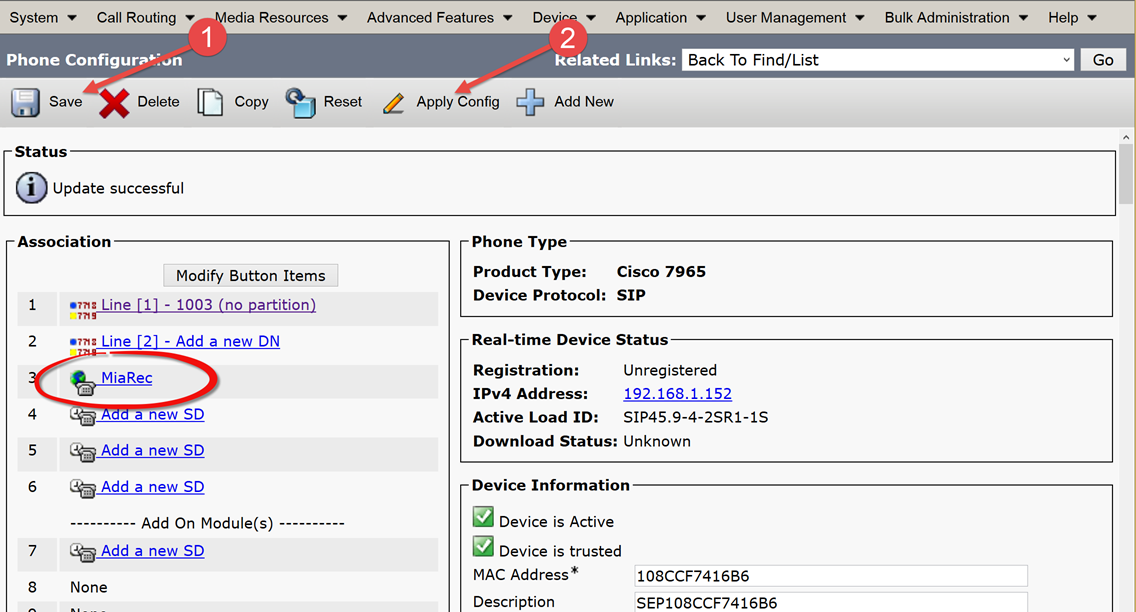Image resolution: width=1136 pixels, height=612 pixels.
Task: Open the Application menu
Action: [x=661, y=17]
